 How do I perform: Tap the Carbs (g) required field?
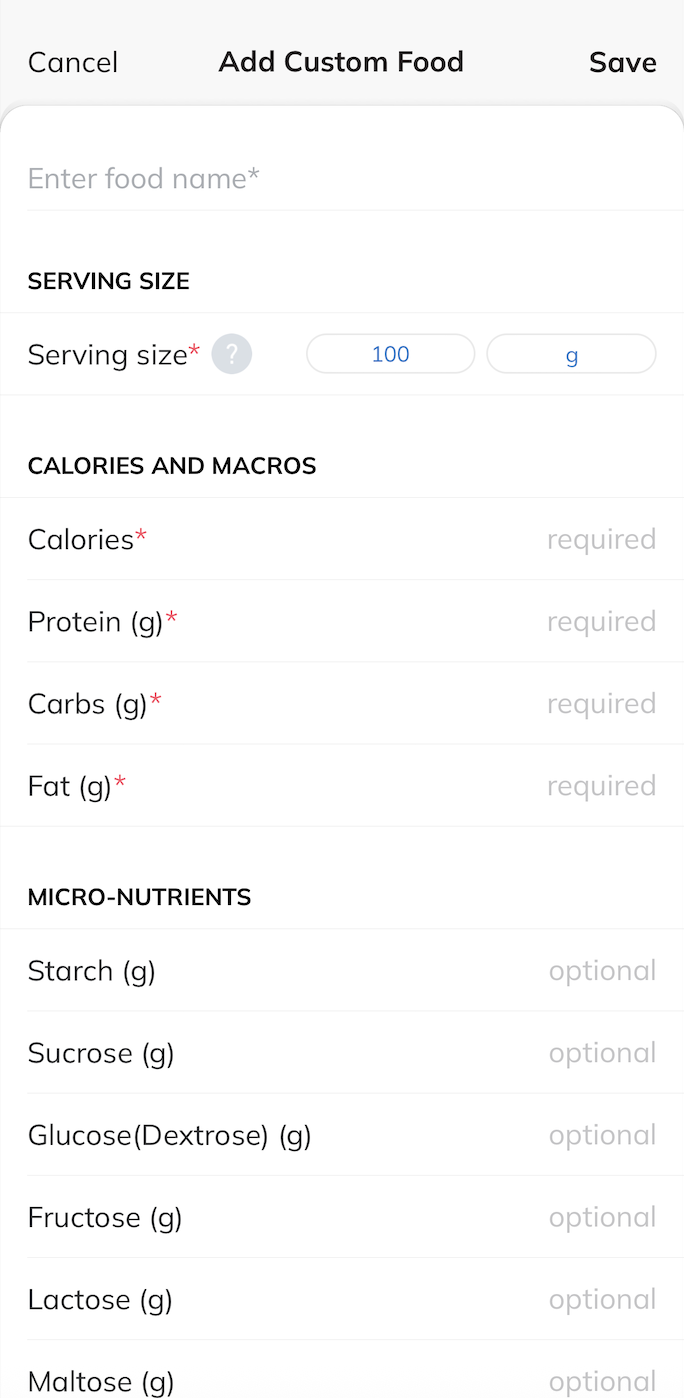click(x=600, y=704)
